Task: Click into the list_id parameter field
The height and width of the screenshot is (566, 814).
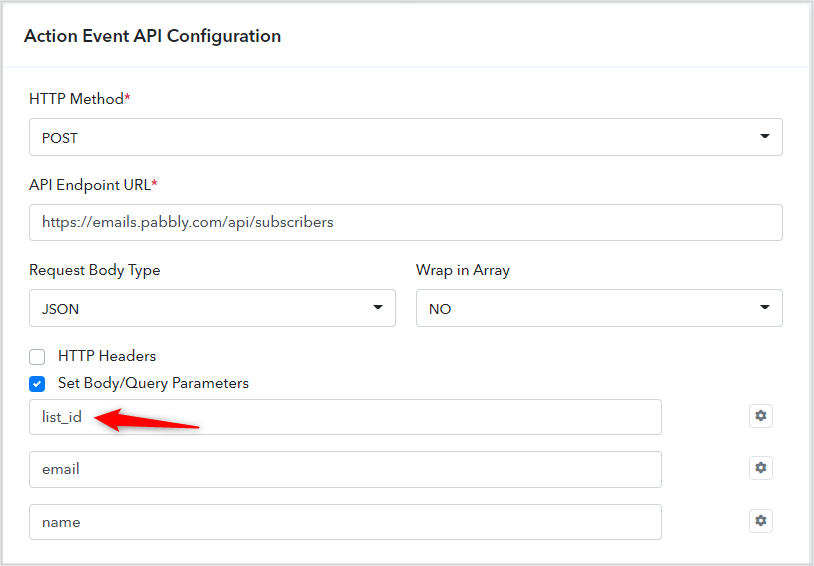Action: click(345, 417)
